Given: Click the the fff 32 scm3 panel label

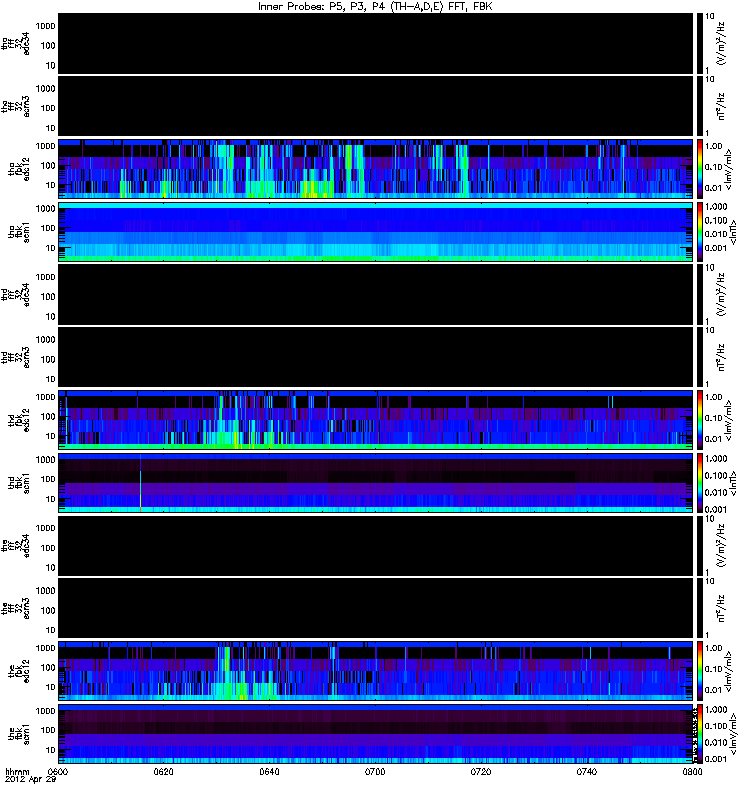Looking at the screenshot, I should coord(16,608).
